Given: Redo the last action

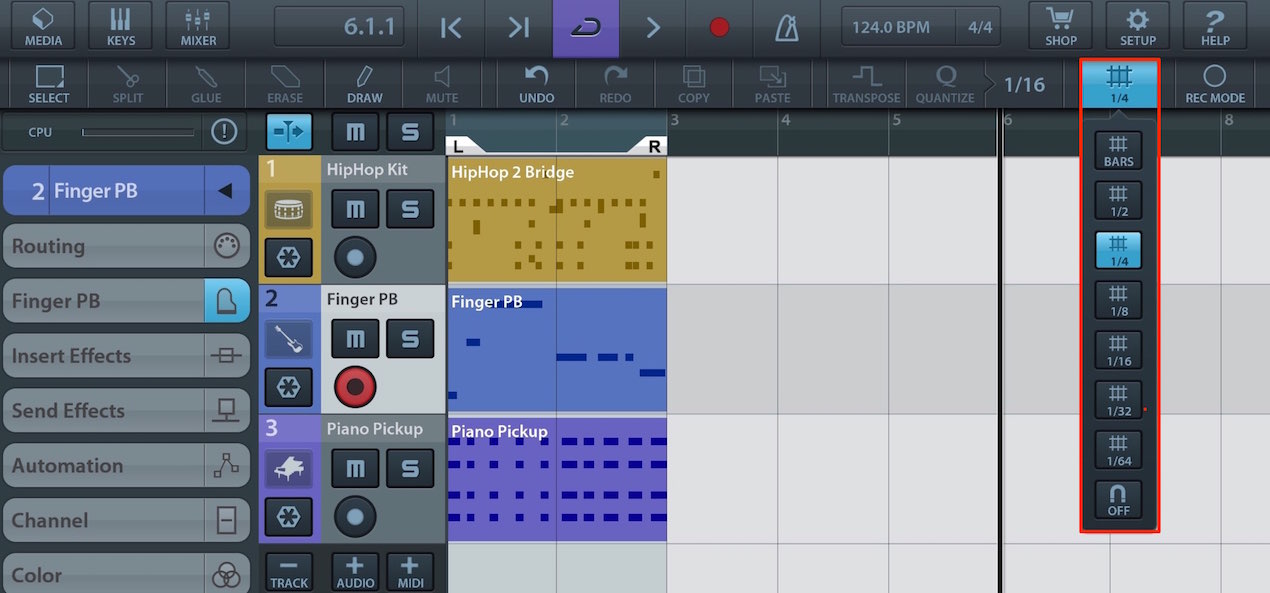Looking at the screenshot, I should click(x=615, y=84).
